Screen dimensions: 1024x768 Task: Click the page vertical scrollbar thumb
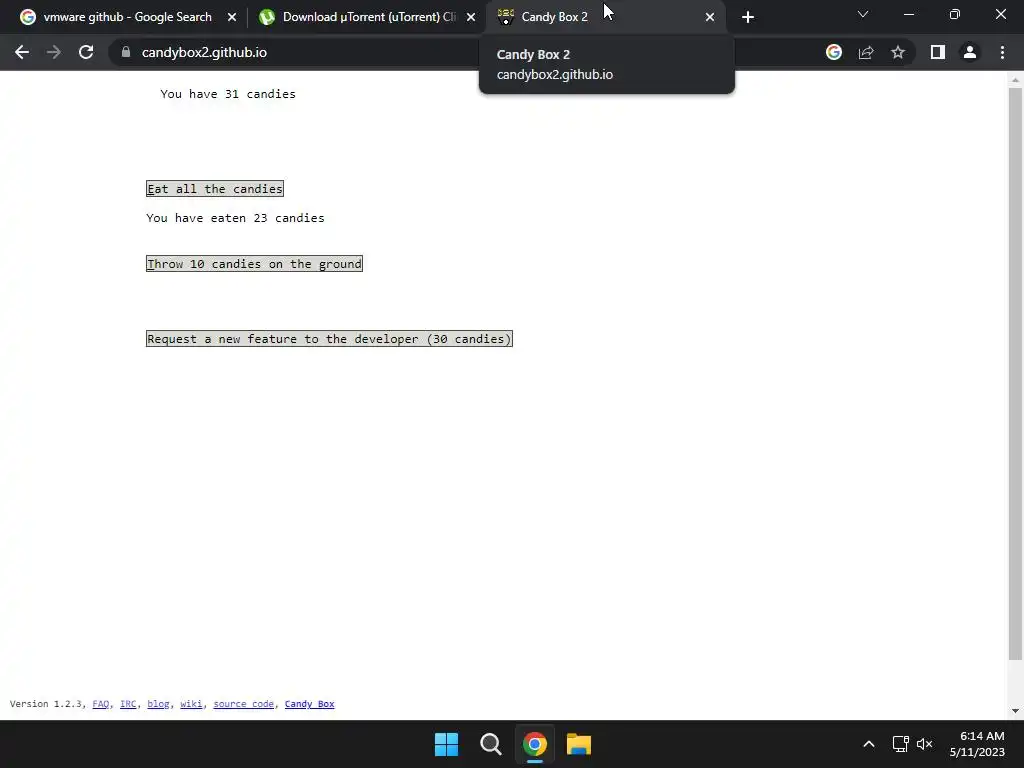[x=1015, y=374]
